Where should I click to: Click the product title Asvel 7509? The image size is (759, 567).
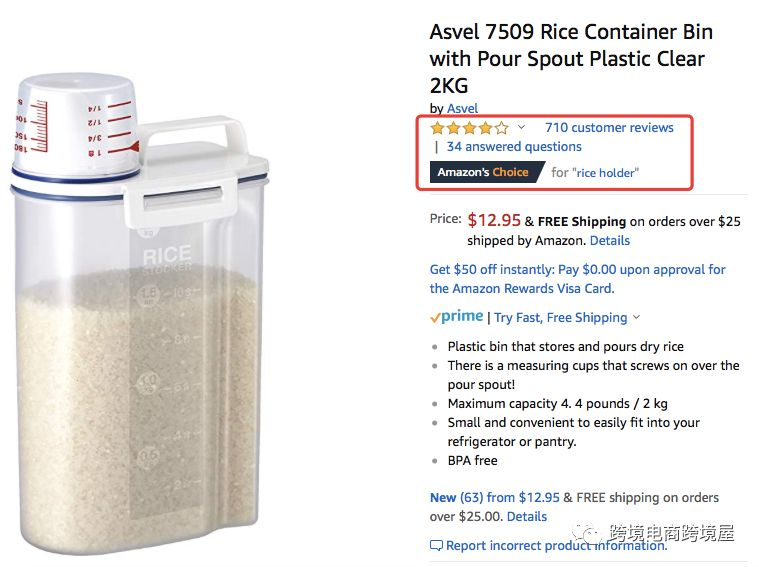click(x=571, y=59)
